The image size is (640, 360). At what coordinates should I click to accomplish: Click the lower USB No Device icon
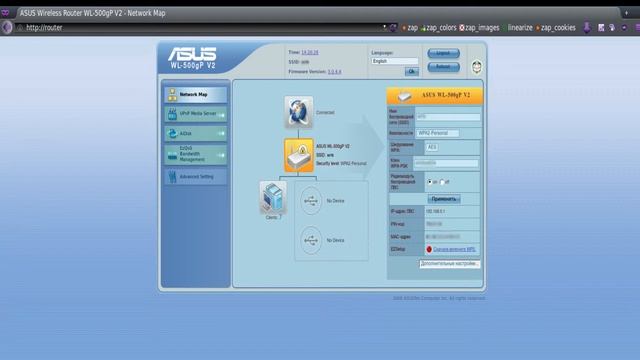click(x=311, y=240)
